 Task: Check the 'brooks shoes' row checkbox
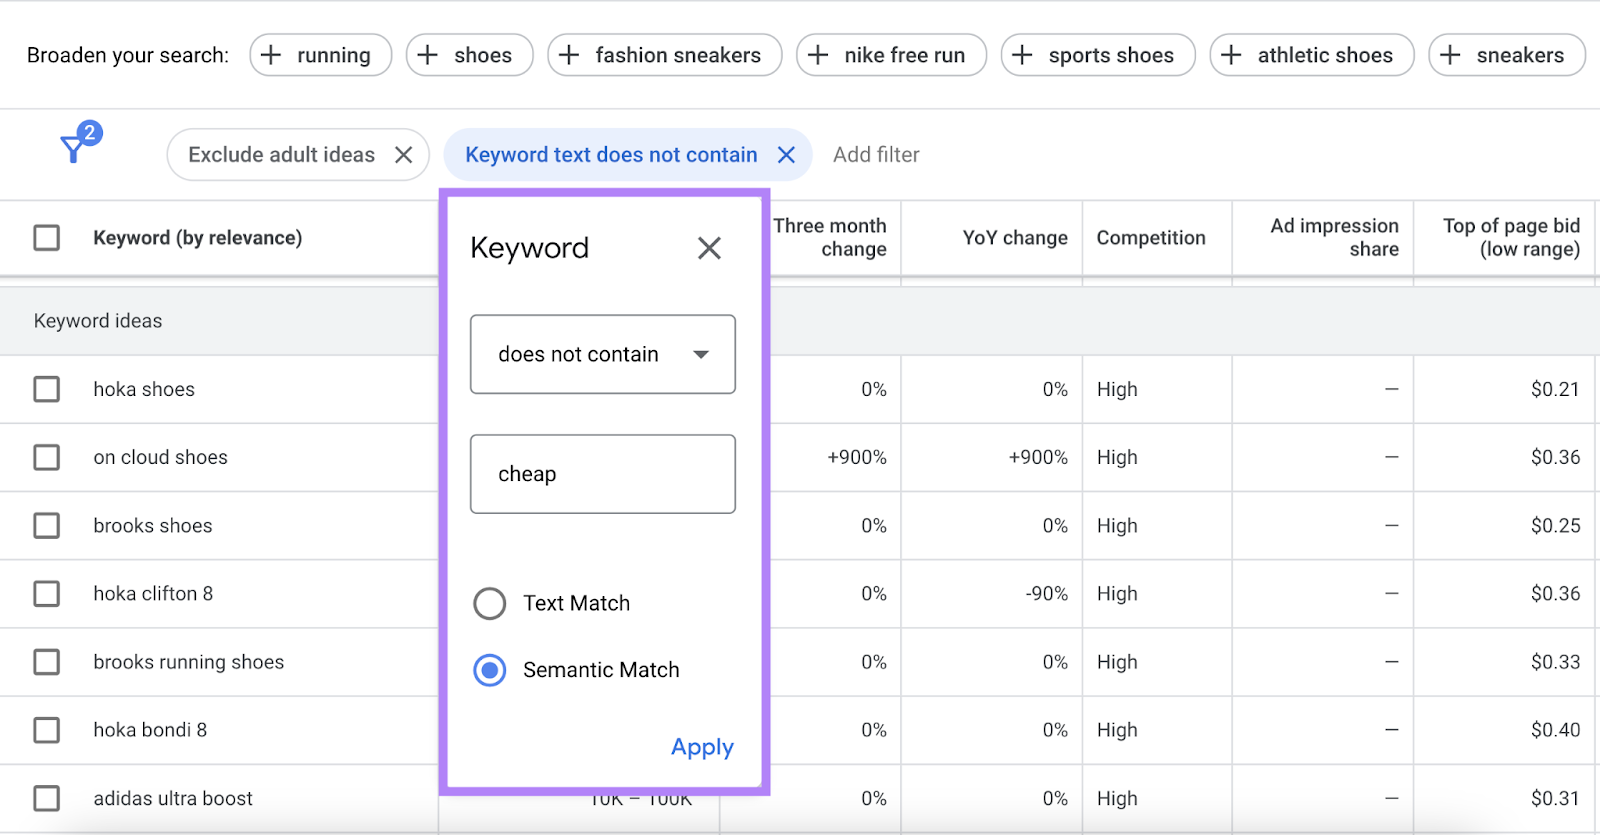pyautogui.click(x=47, y=526)
